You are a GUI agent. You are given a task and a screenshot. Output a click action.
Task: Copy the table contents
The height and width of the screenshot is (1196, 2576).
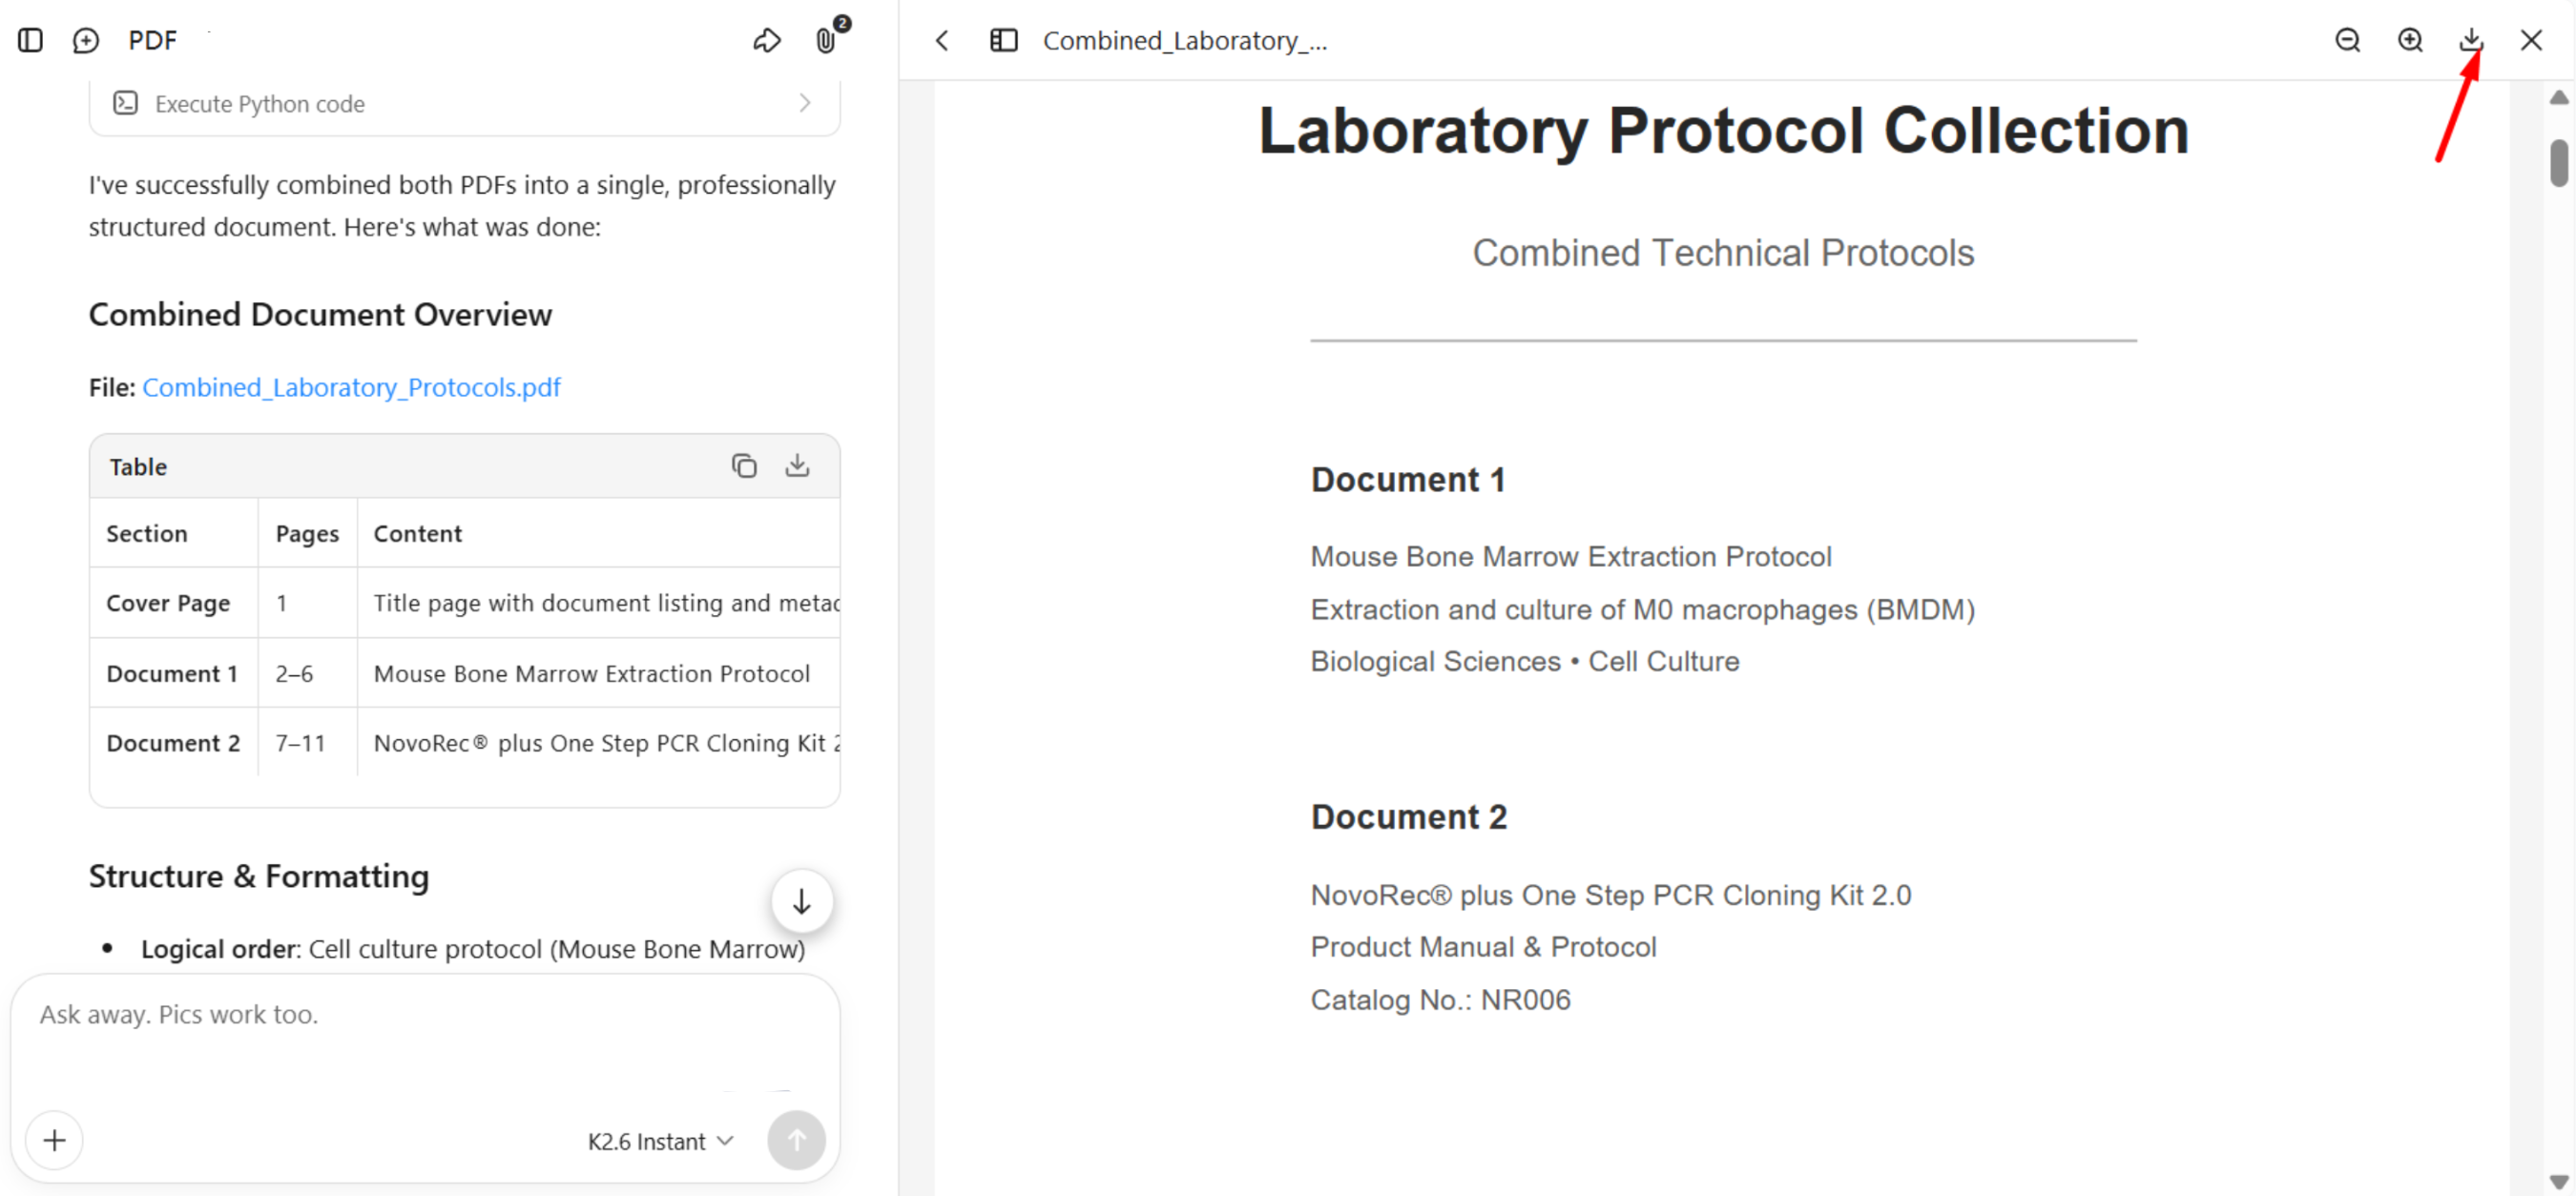click(x=743, y=466)
